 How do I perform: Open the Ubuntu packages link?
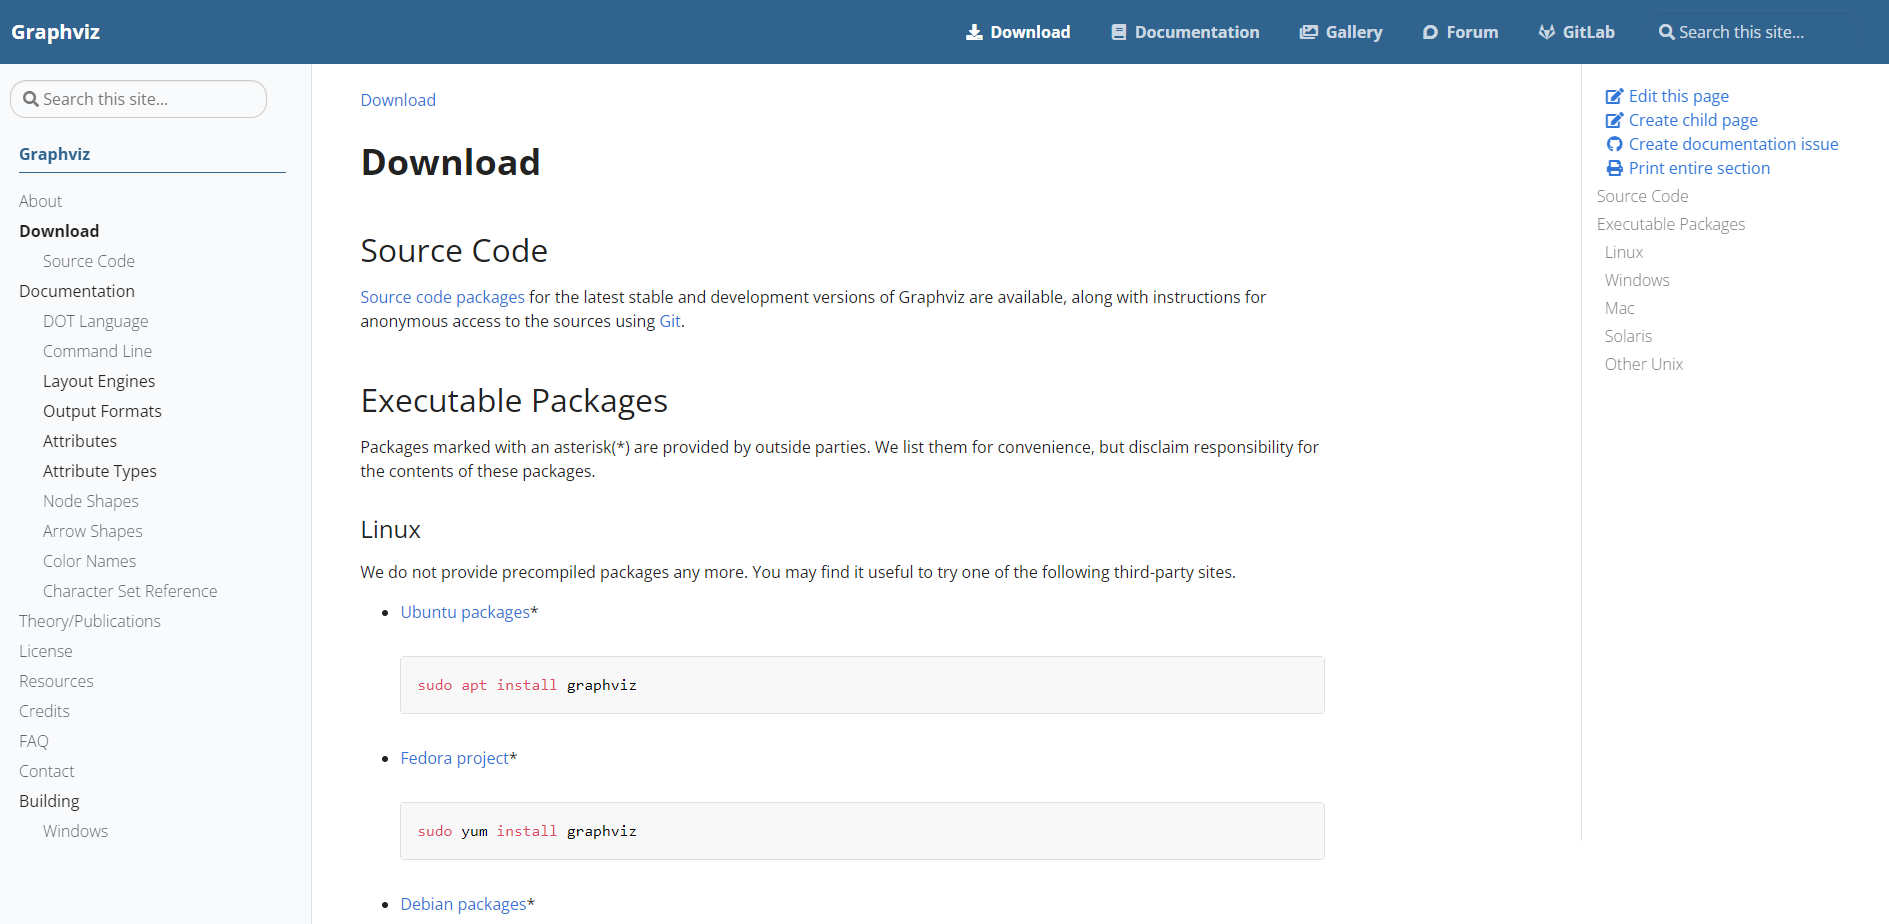point(465,612)
